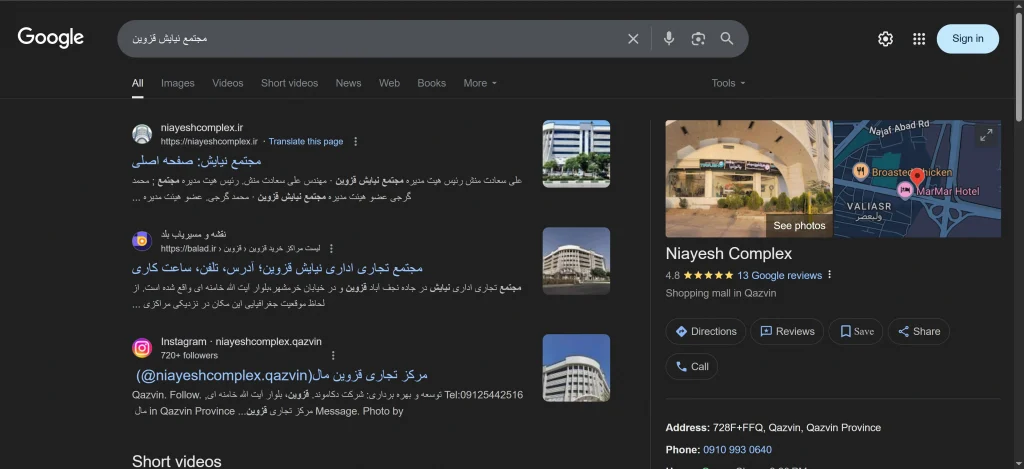Click the Short videos section heading
This screenshot has height=469, width=1024.
coord(176,461)
